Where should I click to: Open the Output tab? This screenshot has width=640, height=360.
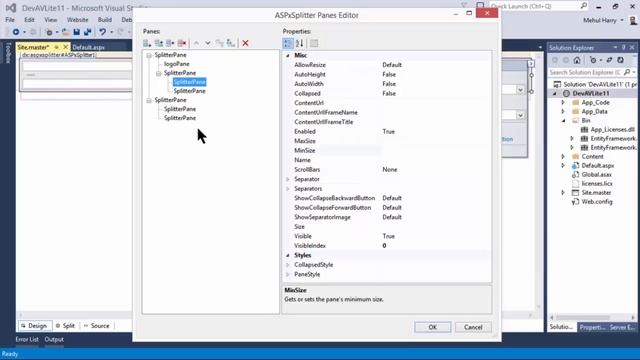[x=54, y=340]
